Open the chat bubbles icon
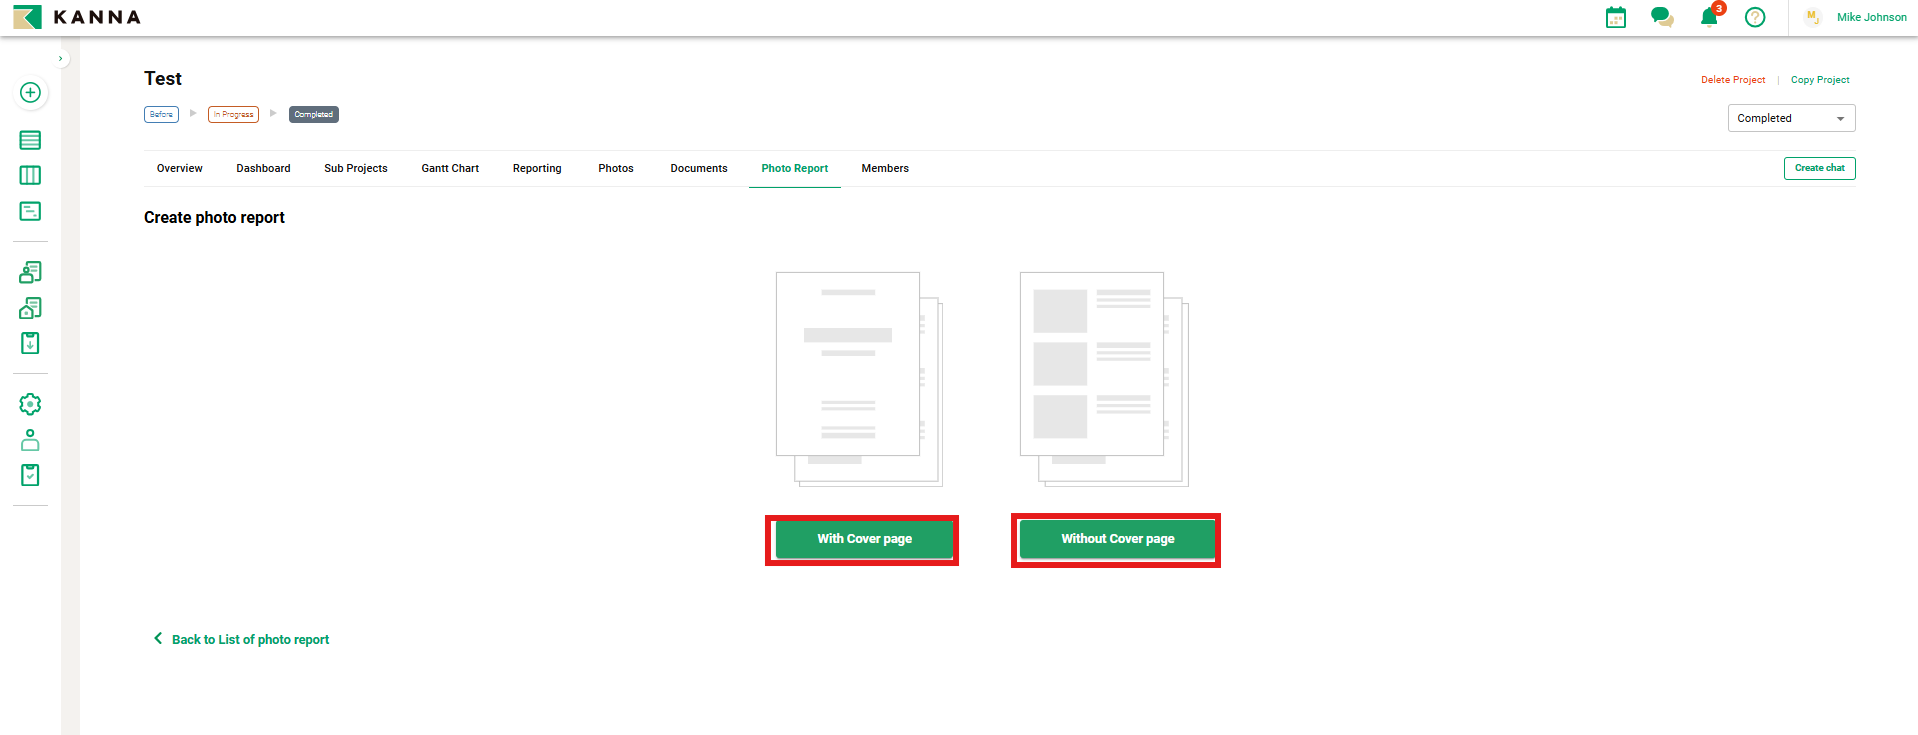This screenshot has width=1918, height=735. point(1662,17)
